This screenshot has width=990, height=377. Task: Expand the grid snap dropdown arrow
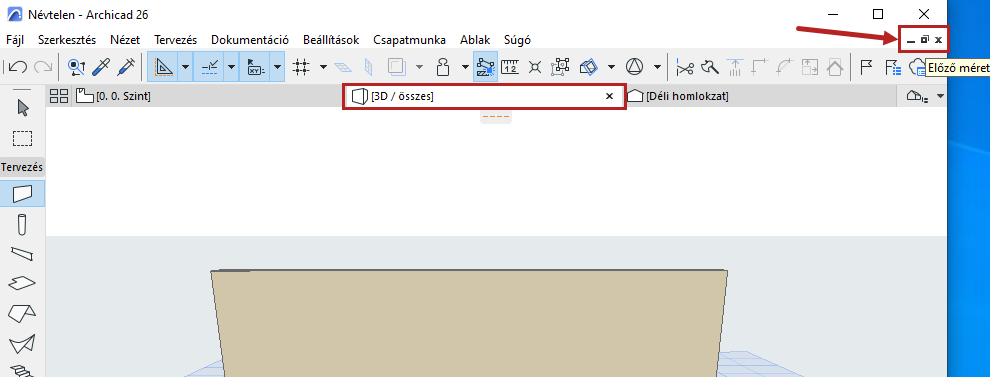point(323,66)
